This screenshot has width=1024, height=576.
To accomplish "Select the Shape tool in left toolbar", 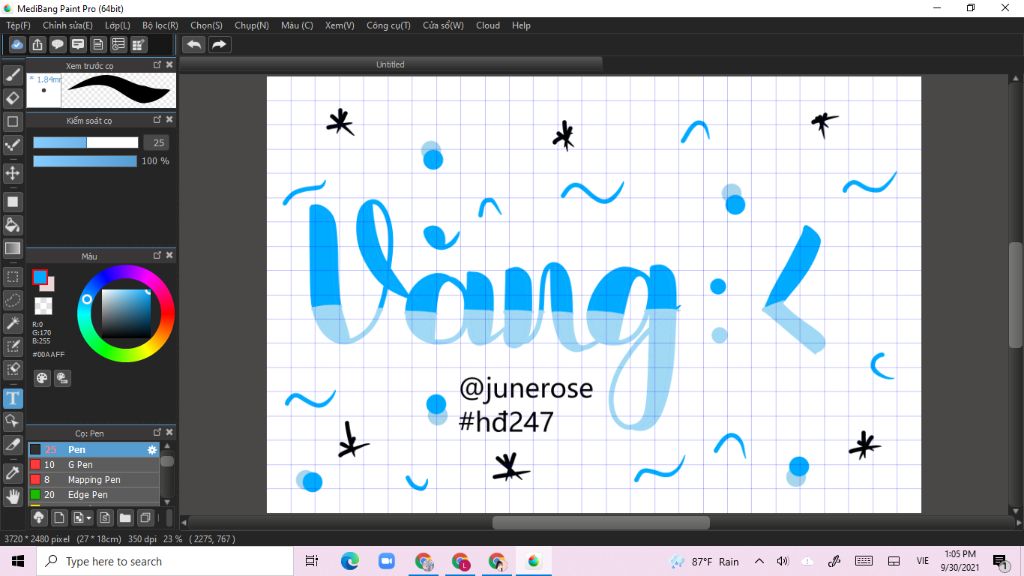I will pos(12,121).
